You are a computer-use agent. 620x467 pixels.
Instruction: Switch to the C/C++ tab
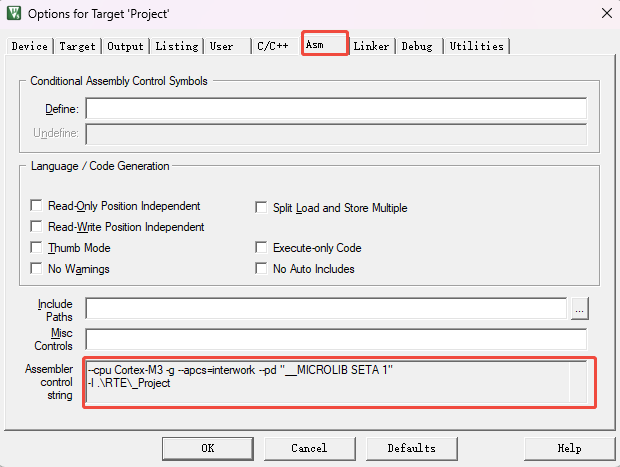click(x=273, y=46)
